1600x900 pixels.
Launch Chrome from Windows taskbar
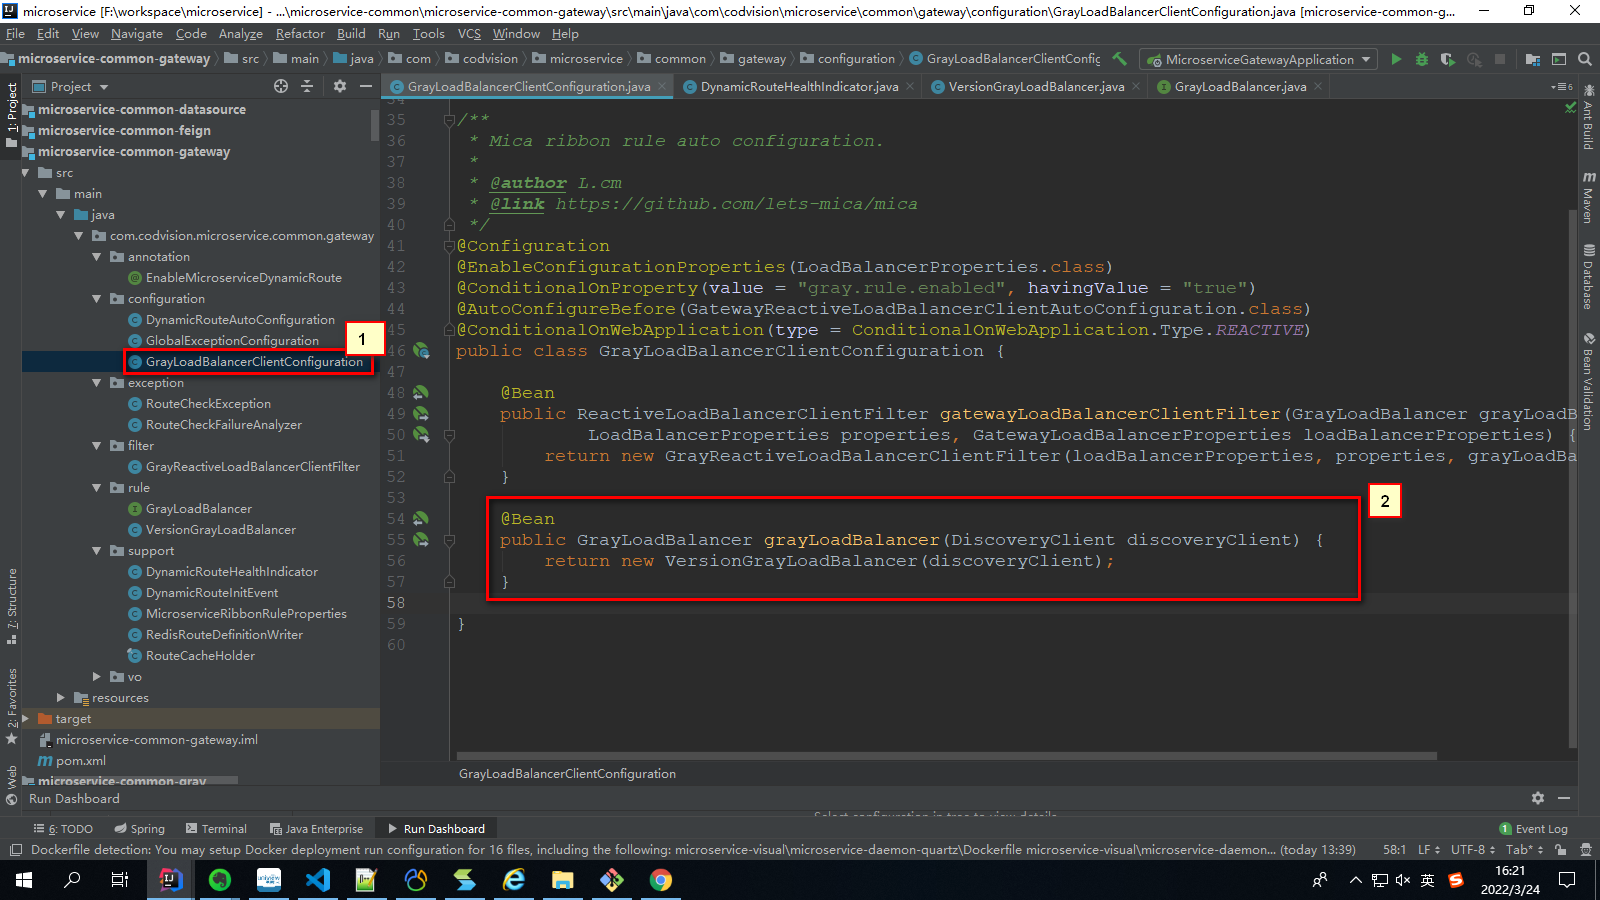(661, 880)
